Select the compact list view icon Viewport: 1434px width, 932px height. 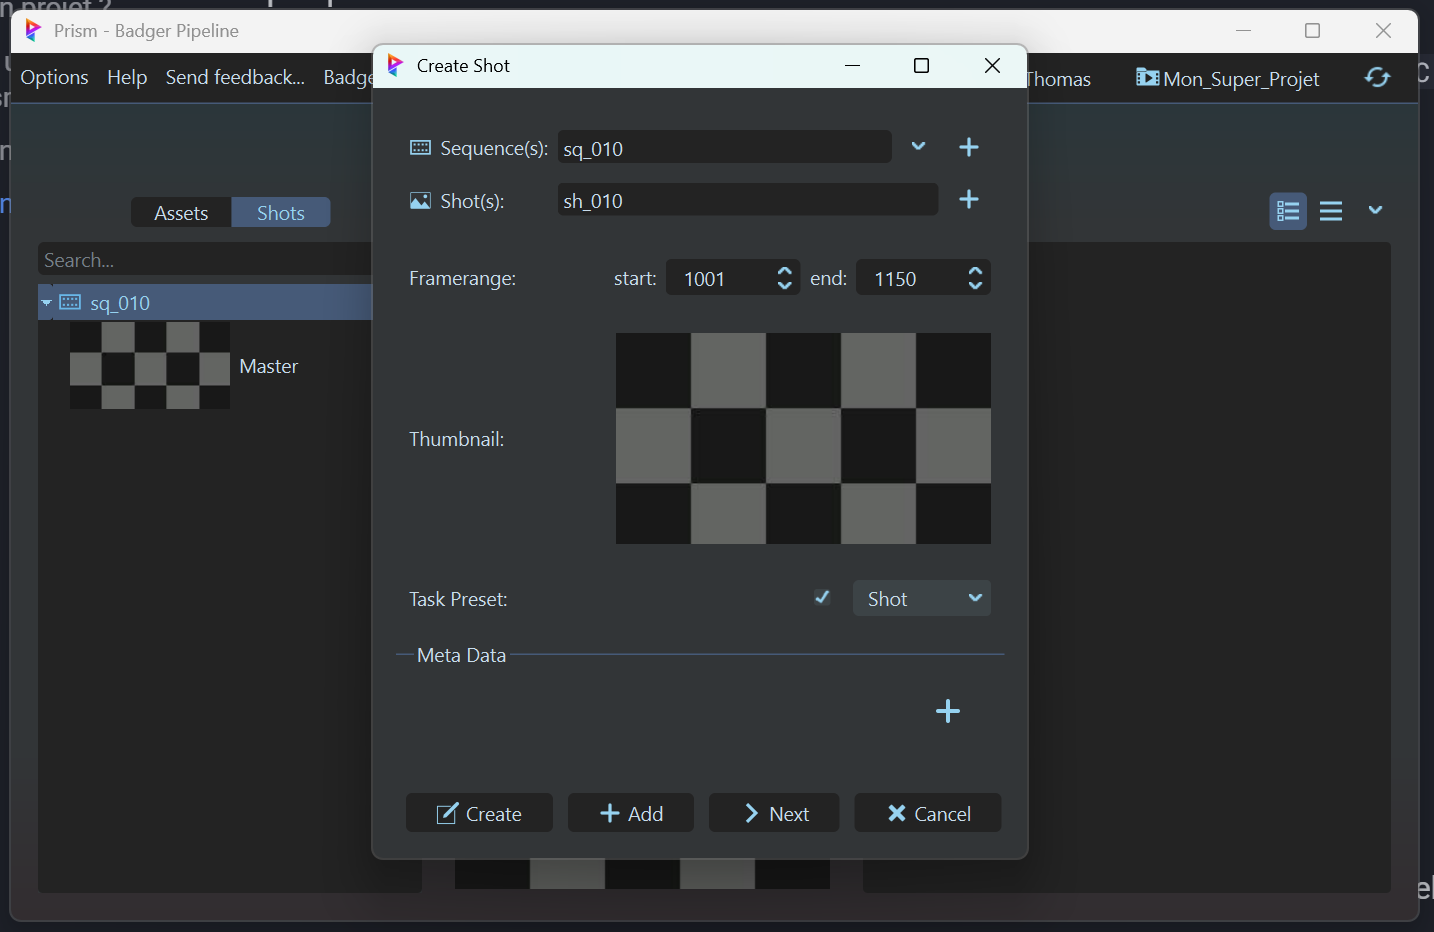[1330, 211]
